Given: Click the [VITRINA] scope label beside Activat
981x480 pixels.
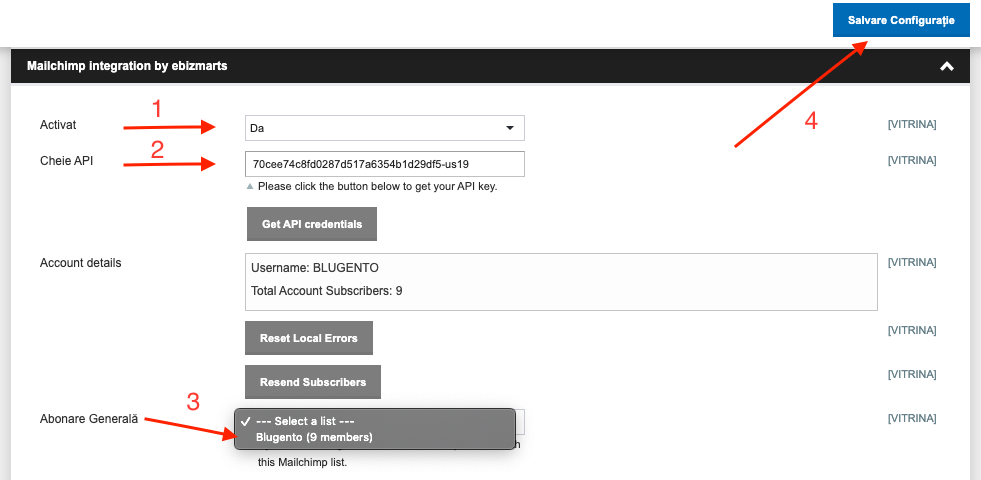Looking at the screenshot, I should click(x=912, y=125).
